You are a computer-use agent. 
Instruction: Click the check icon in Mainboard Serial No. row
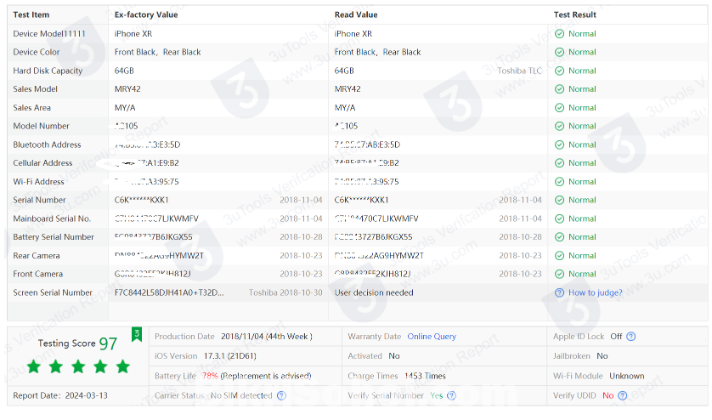coord(559,219)
